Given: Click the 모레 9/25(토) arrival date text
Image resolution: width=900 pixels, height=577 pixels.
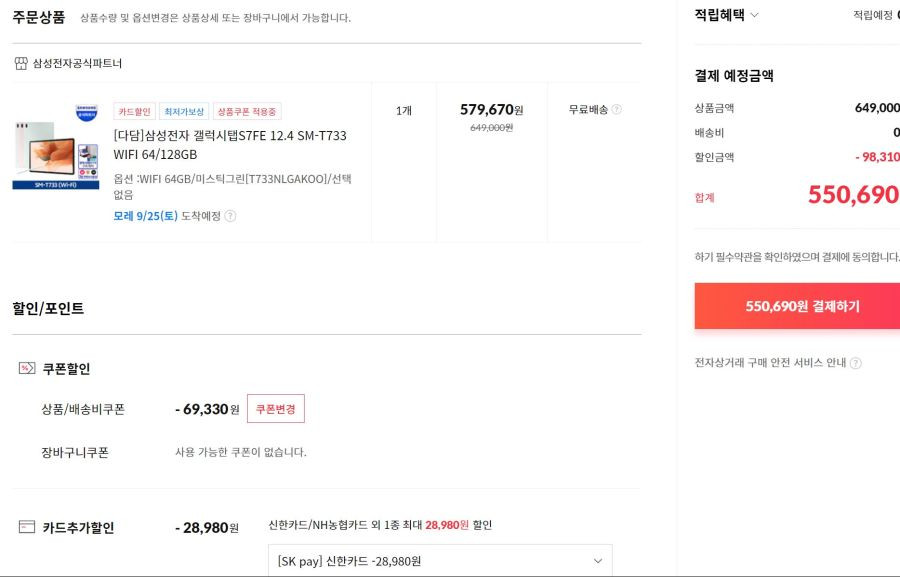Looking at the screenshot, I should coord(145,216).
